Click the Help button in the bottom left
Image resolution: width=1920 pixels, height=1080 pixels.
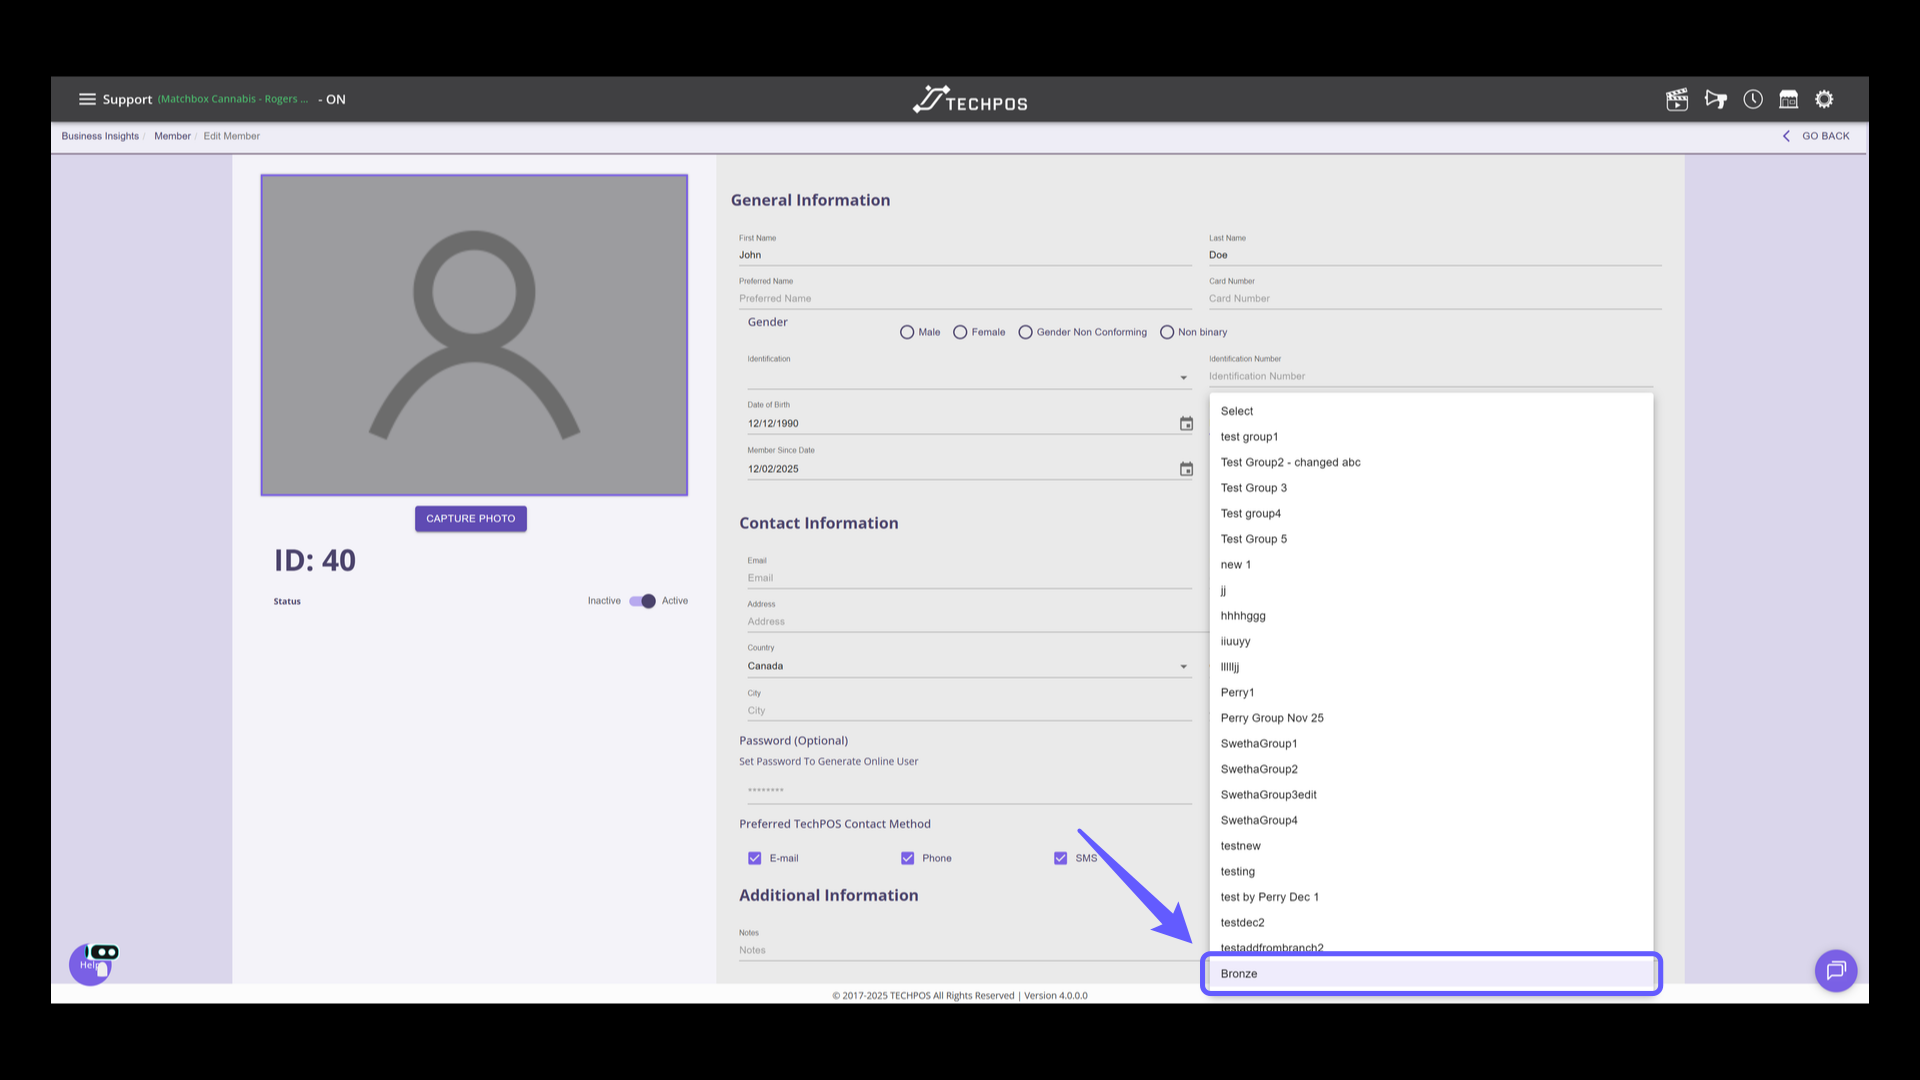tap(90, 964)
